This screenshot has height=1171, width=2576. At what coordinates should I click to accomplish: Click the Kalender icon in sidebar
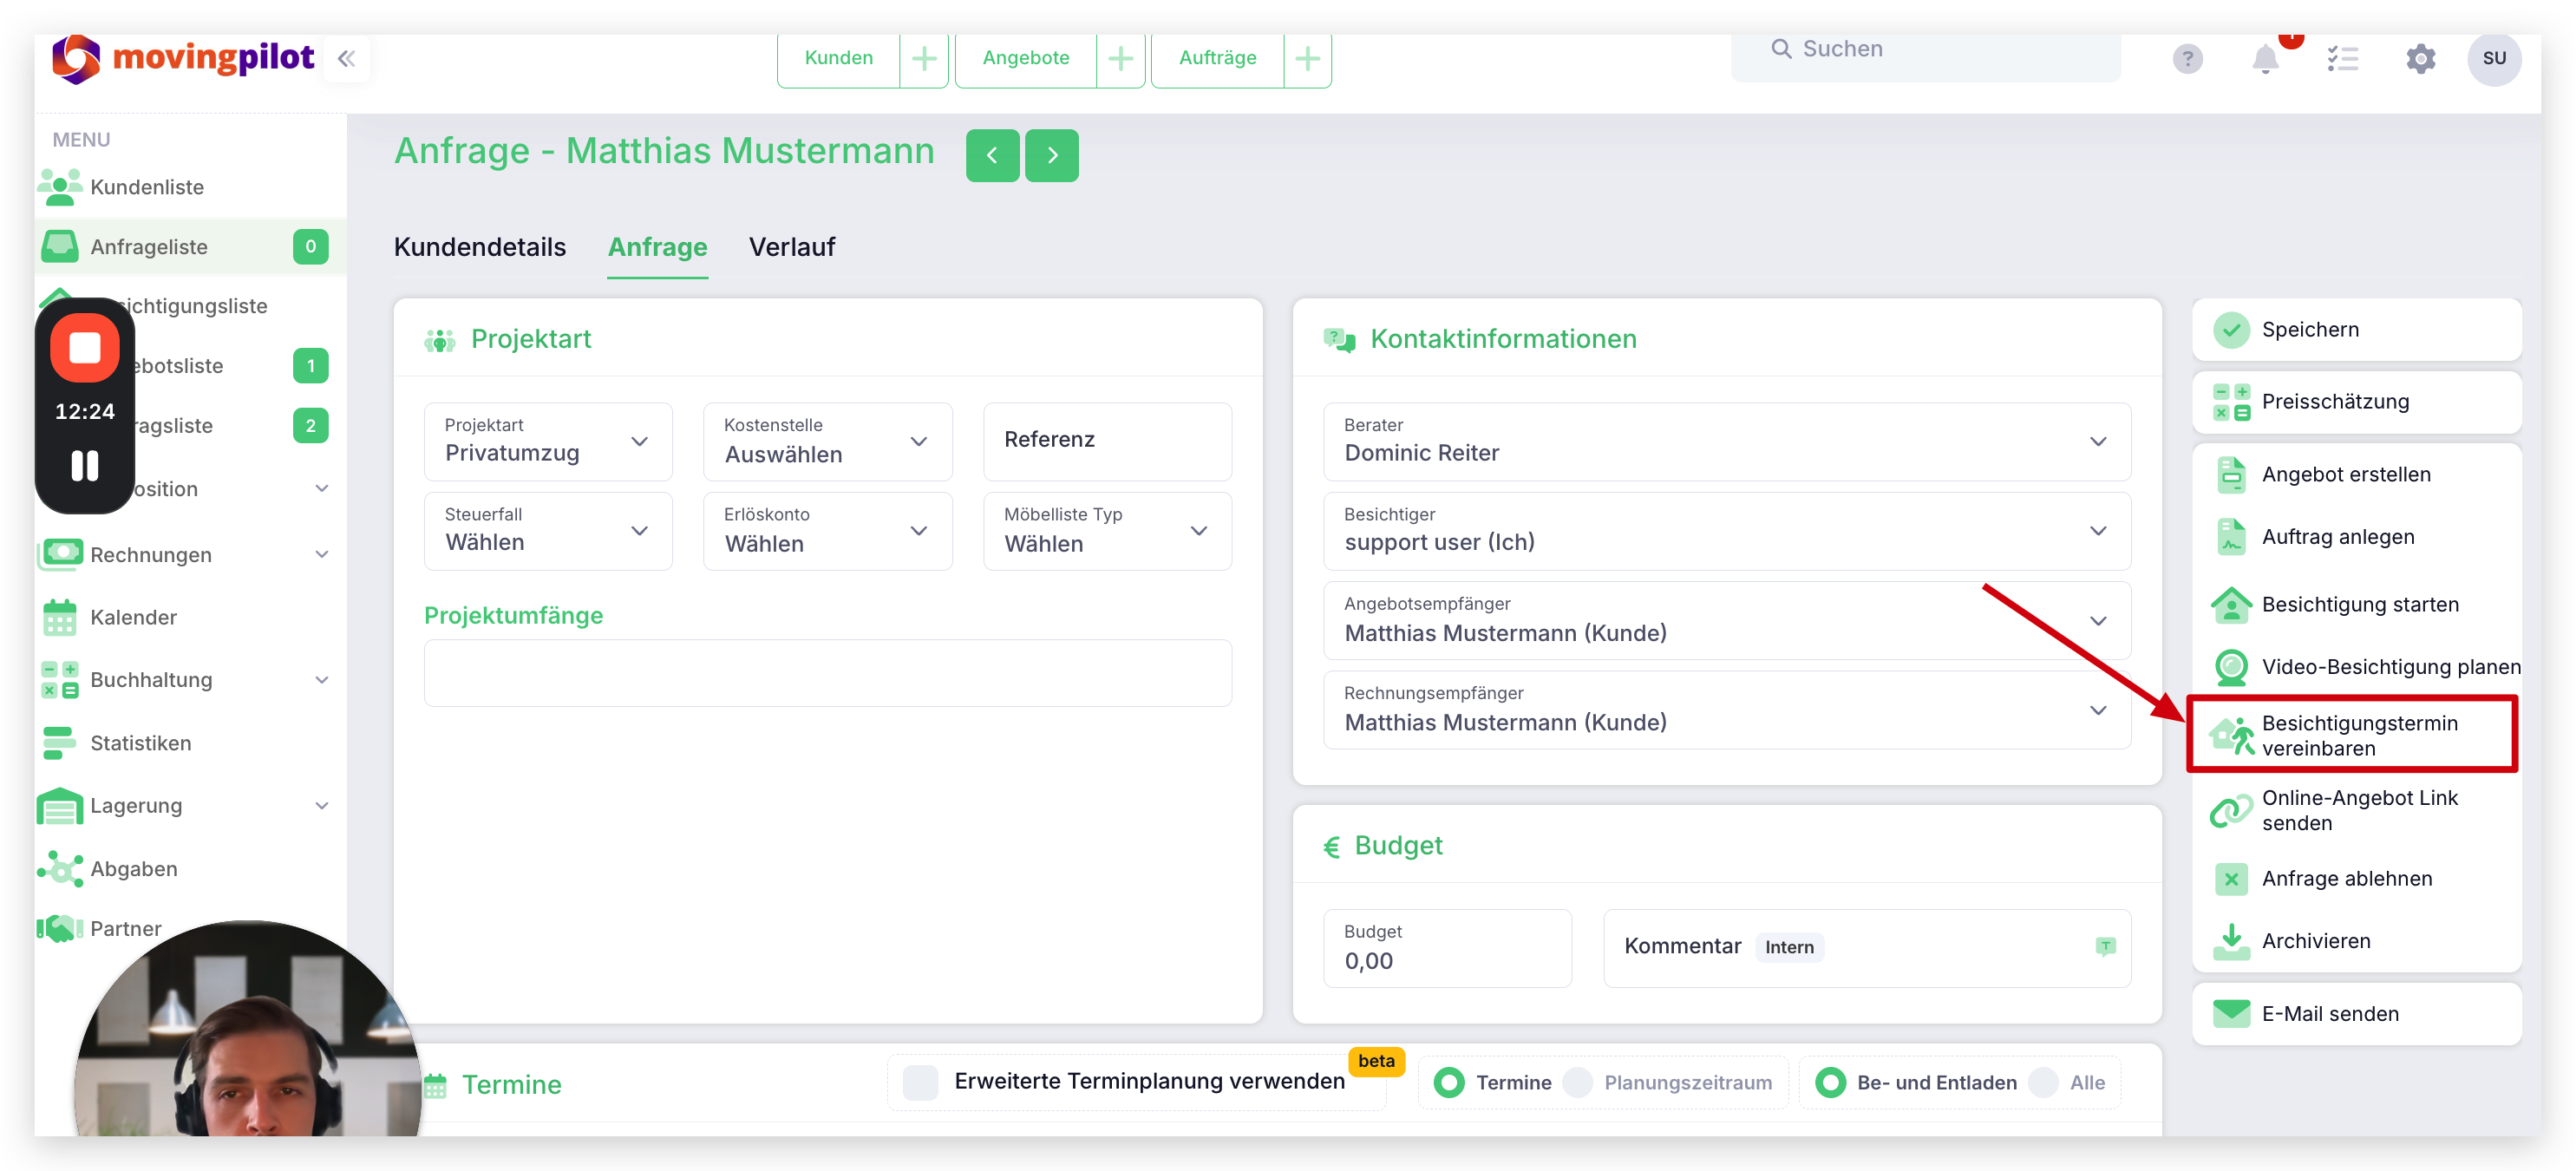coord(59,617)
